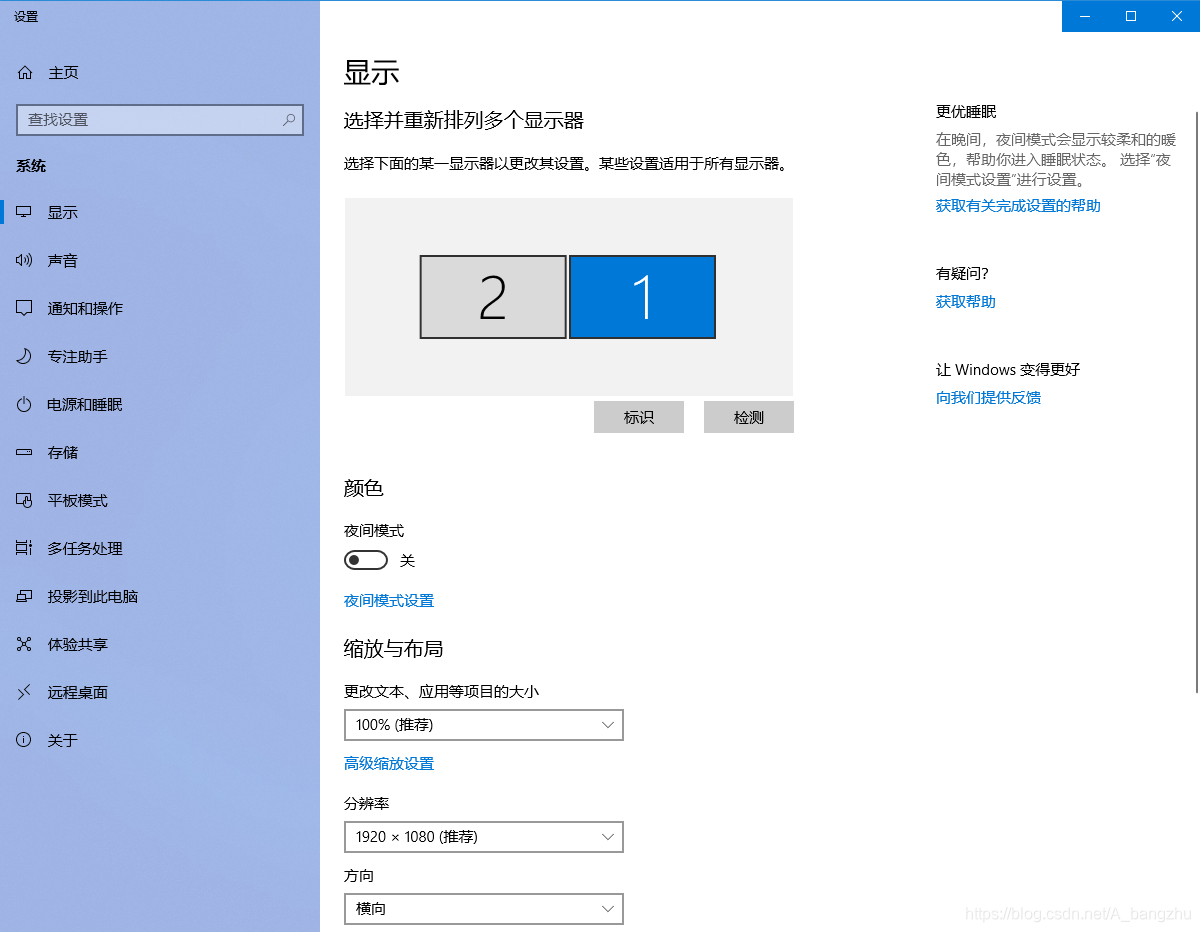Click the sound speaker icon
The height and width of the screenshot is (932, 1200).
[x=25, y=261]
